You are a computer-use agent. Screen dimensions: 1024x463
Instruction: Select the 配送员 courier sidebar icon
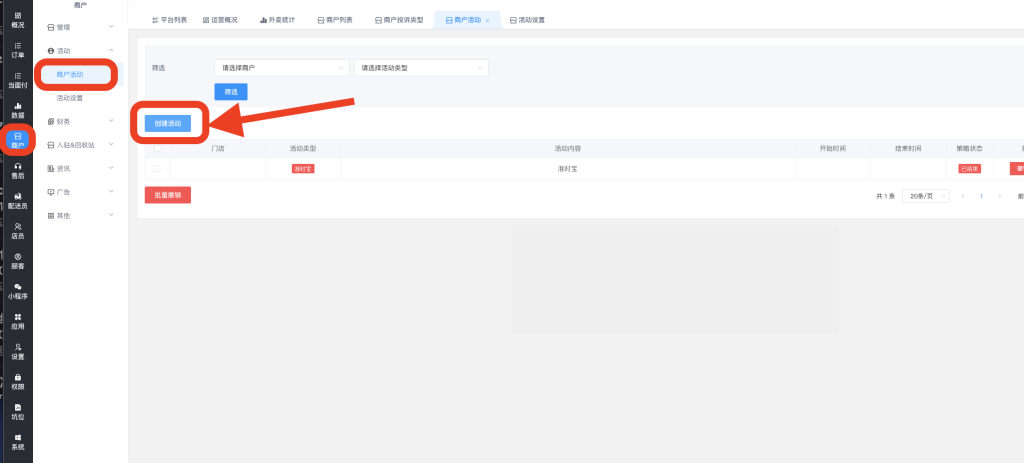(x=17, y=200)
